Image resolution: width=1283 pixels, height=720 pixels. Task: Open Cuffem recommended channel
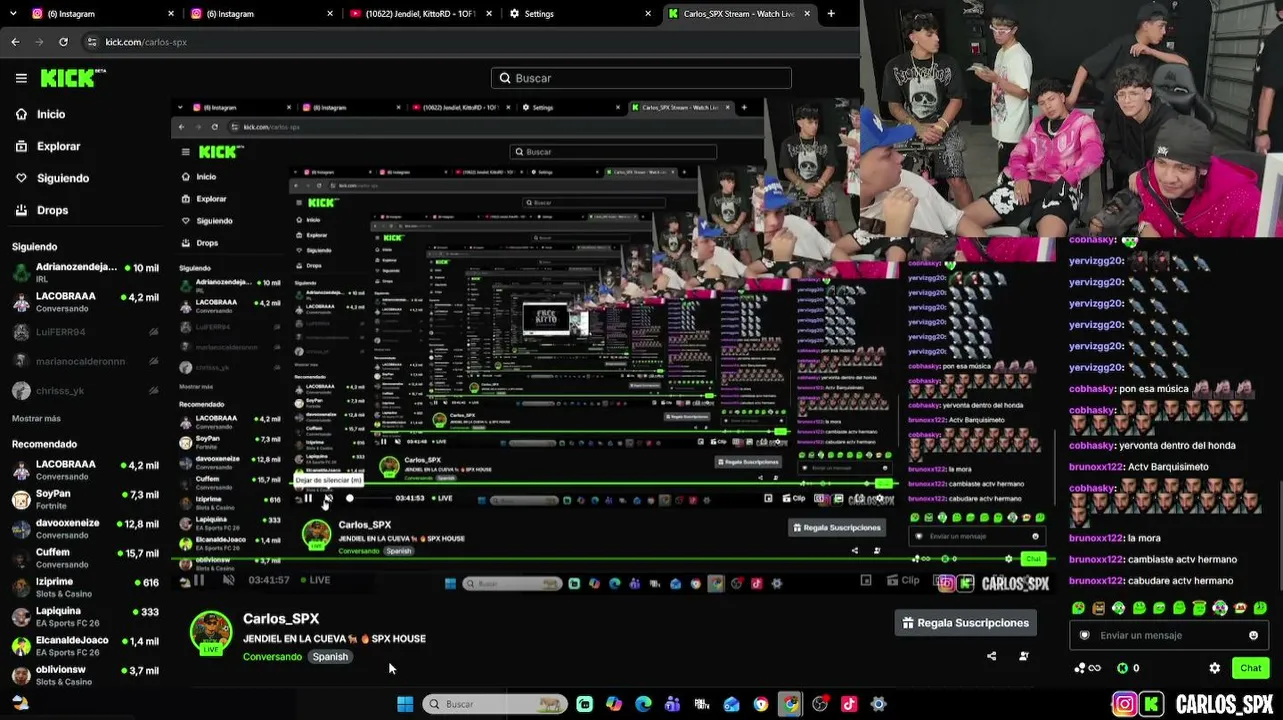pos(85,557)
